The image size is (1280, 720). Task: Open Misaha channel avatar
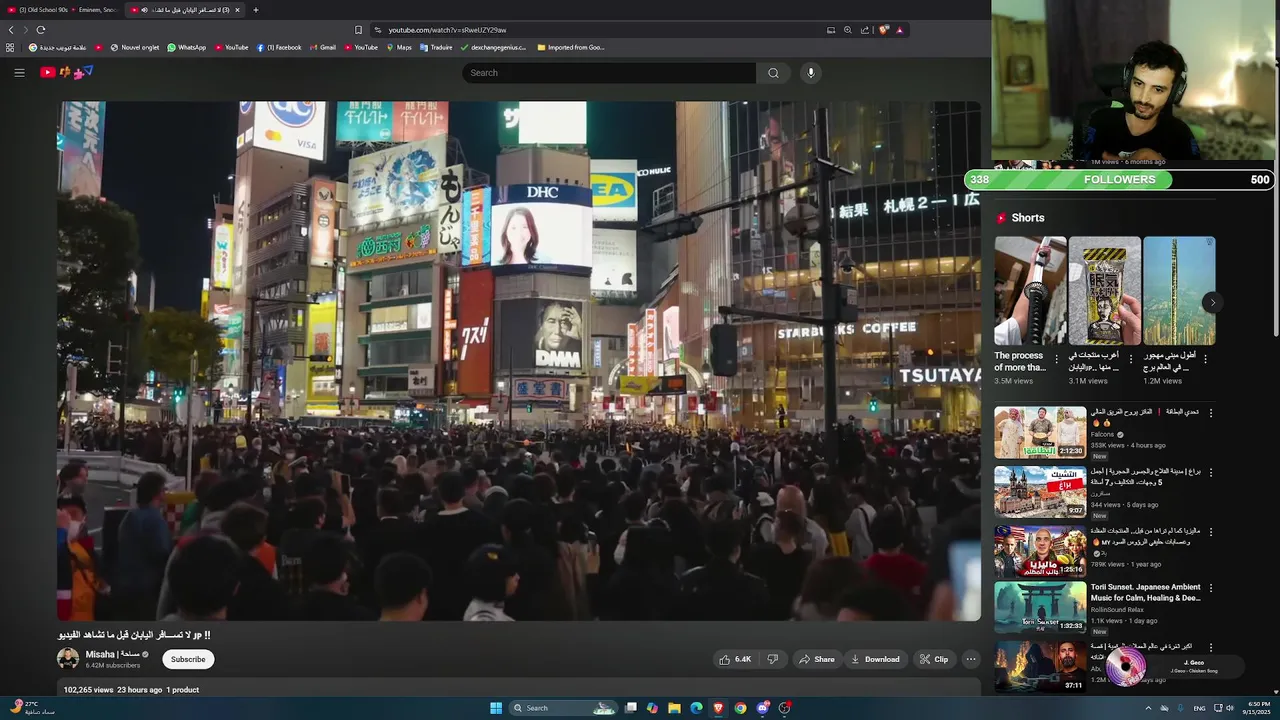68,658
